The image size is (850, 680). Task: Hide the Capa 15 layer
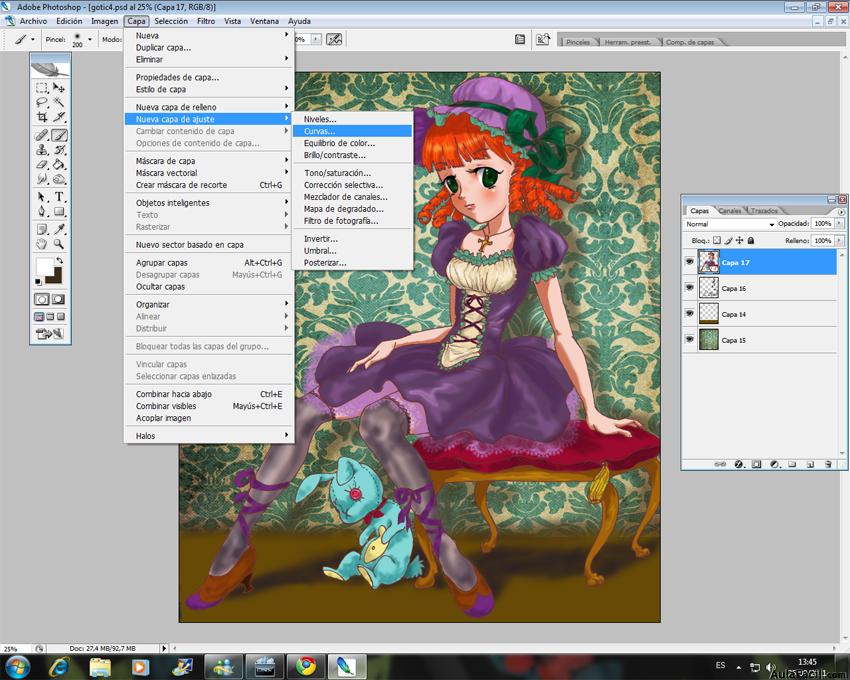[x=690, y=340]
